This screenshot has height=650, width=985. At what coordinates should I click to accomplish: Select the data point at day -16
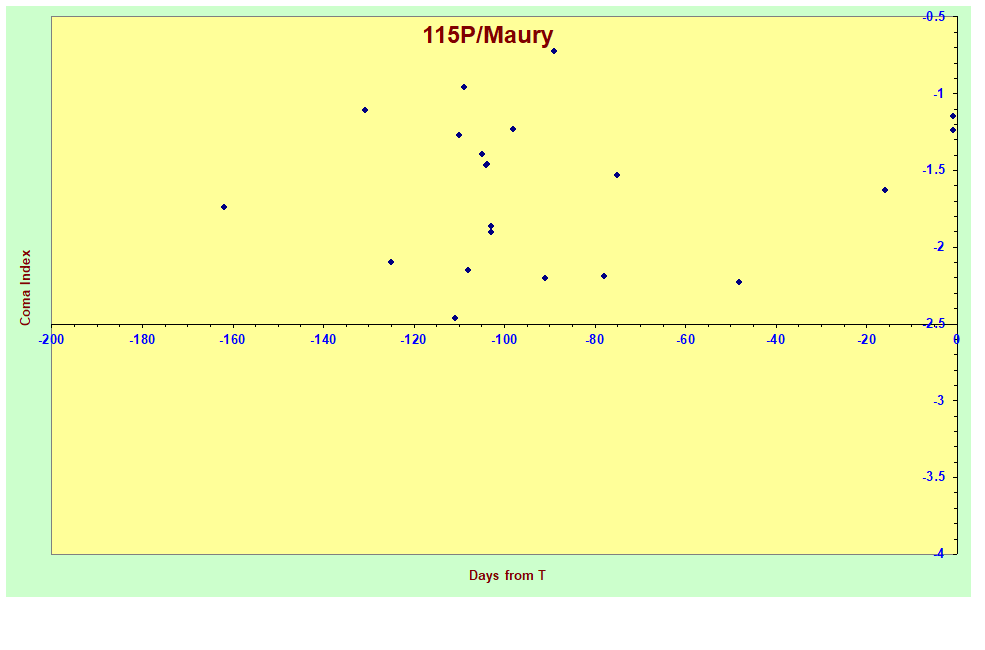tap(884, 190)
